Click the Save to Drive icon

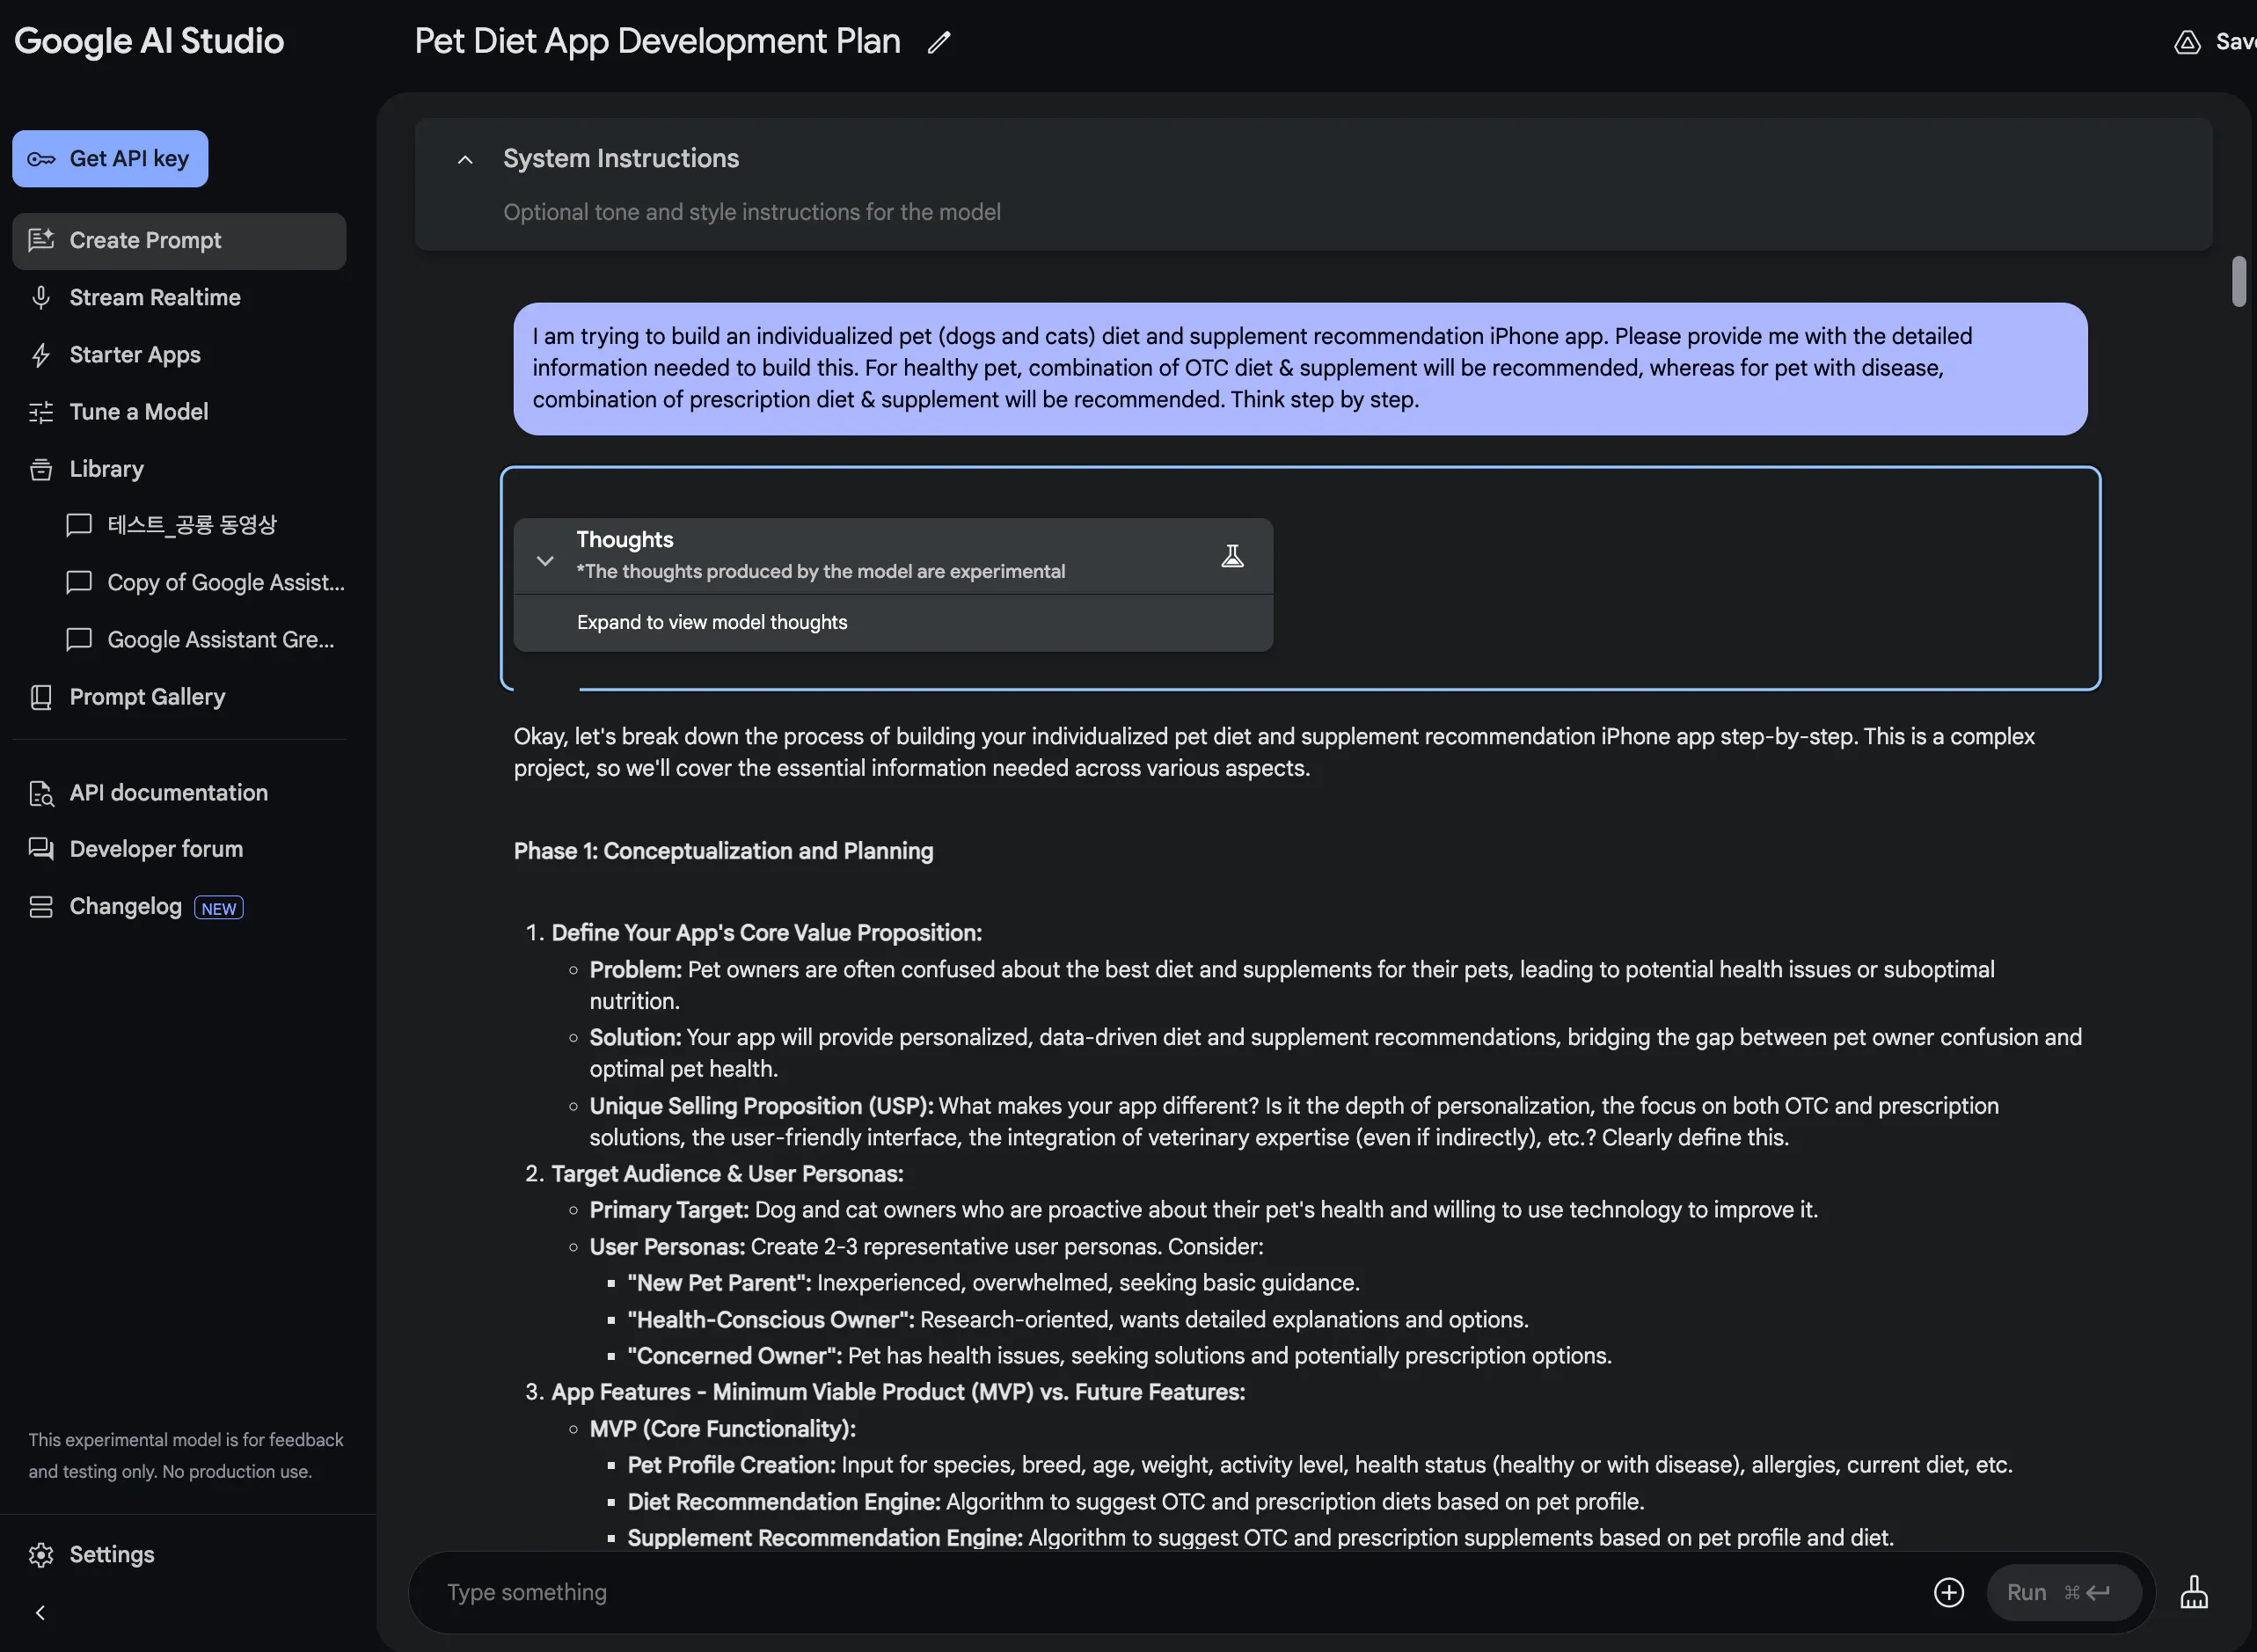coord(2187,42)
